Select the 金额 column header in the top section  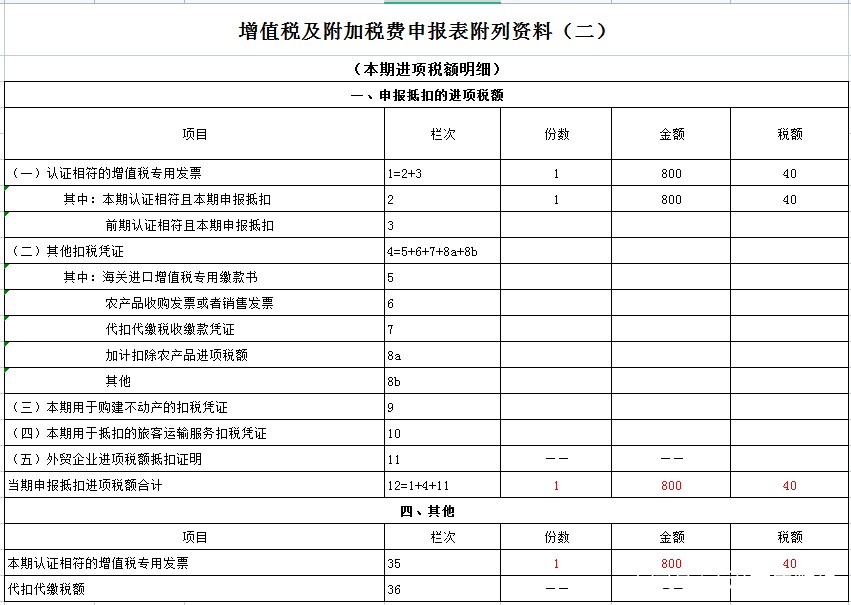(671, 134)
